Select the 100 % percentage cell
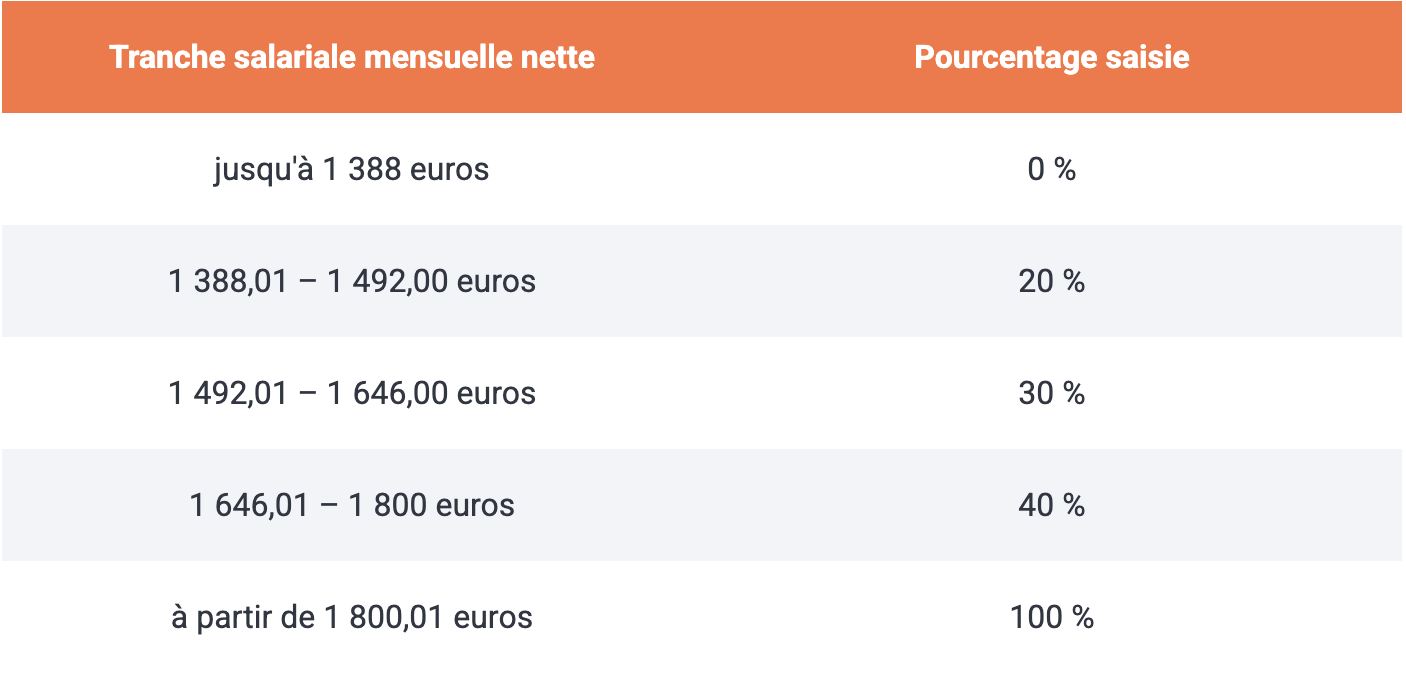The width and height of the screenshot is (1406, 686). (x=1052, y=617)
